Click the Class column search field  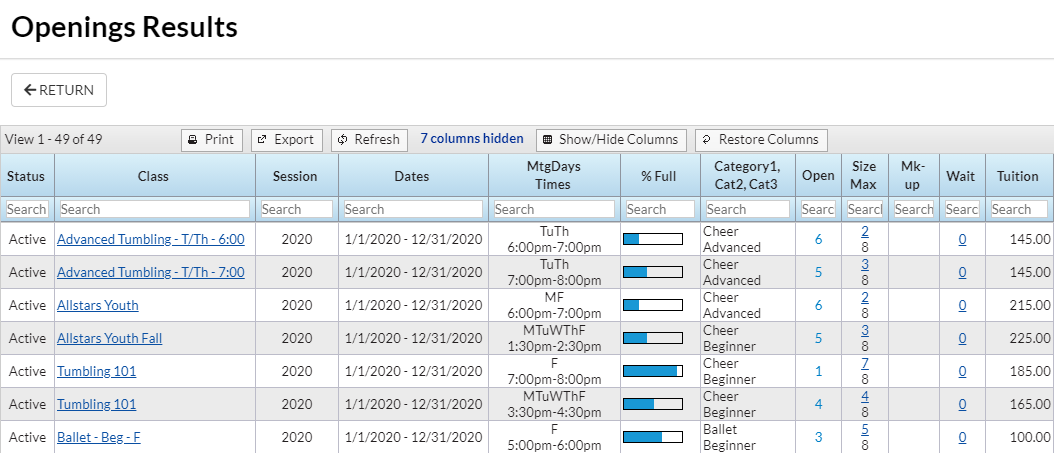tap(155, 209)
